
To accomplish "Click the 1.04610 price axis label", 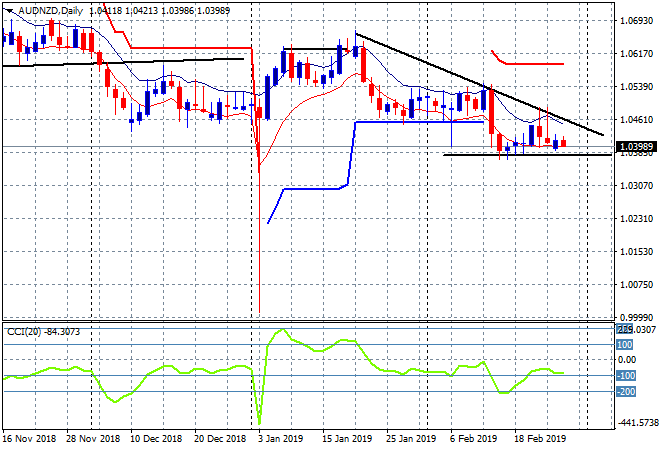I will 636,120.
